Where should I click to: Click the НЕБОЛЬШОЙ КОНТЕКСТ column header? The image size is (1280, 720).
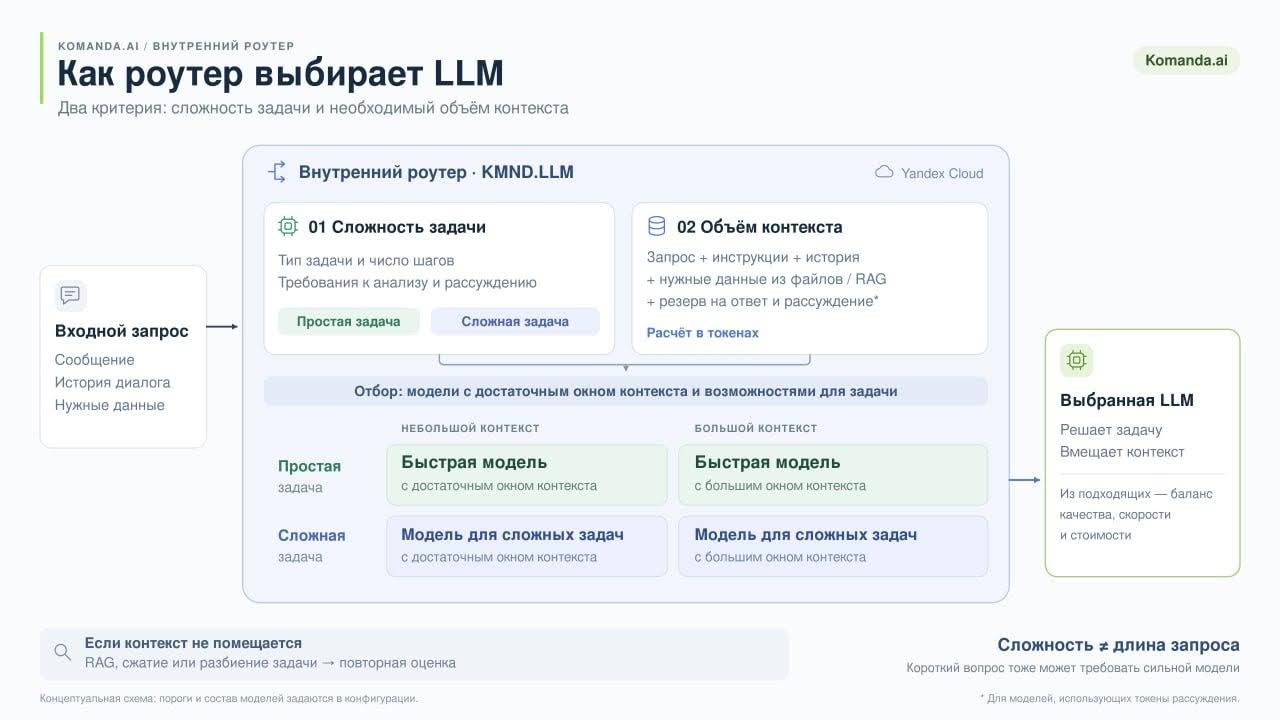470,428
